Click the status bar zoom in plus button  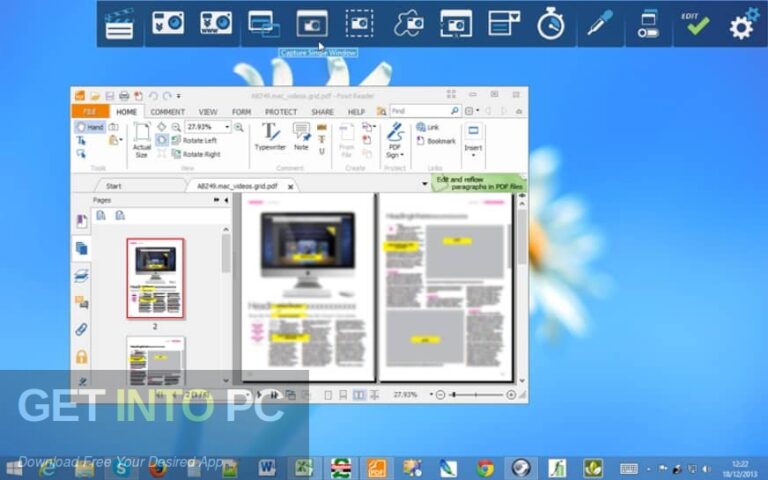(x=511, y=395)
